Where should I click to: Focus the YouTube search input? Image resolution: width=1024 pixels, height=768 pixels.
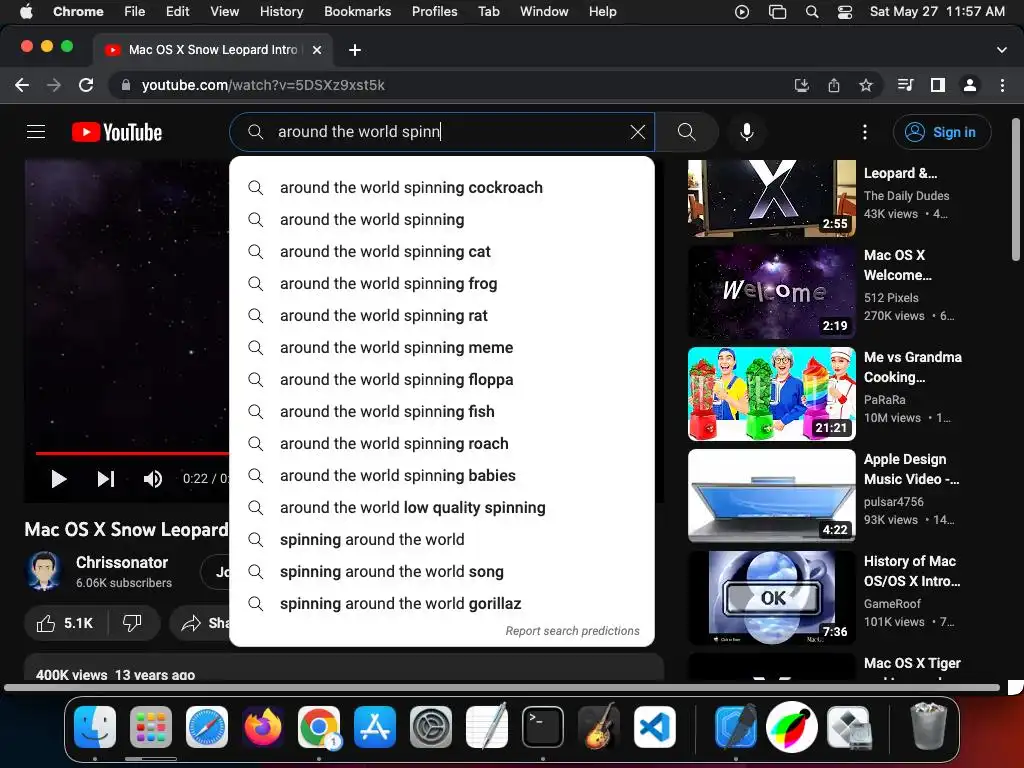click(441, 132)
